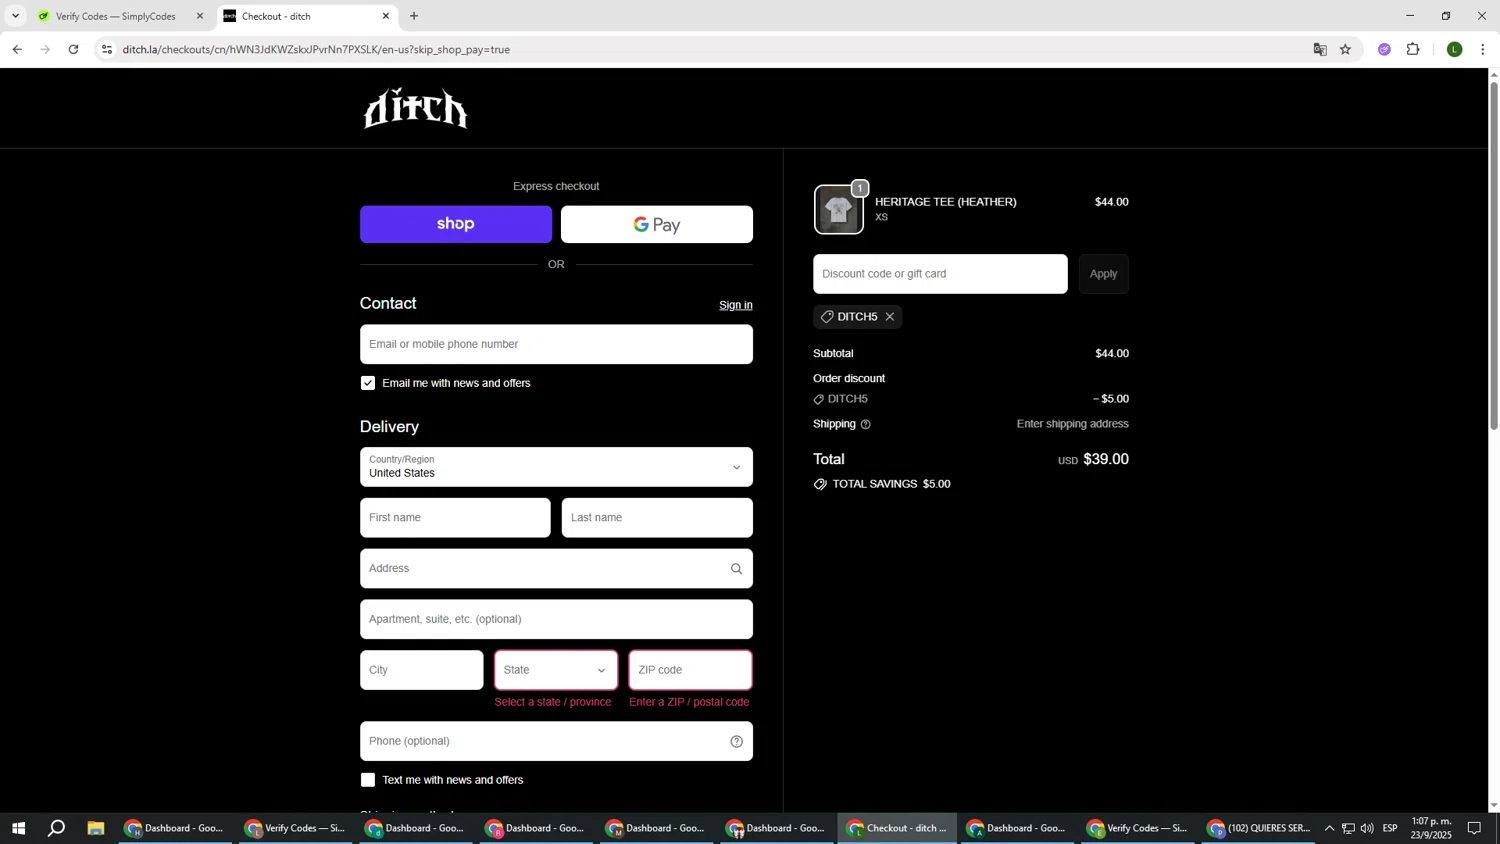Focus the discount code or gift card field
This screenshot has height=844, width=1500.
940,274
